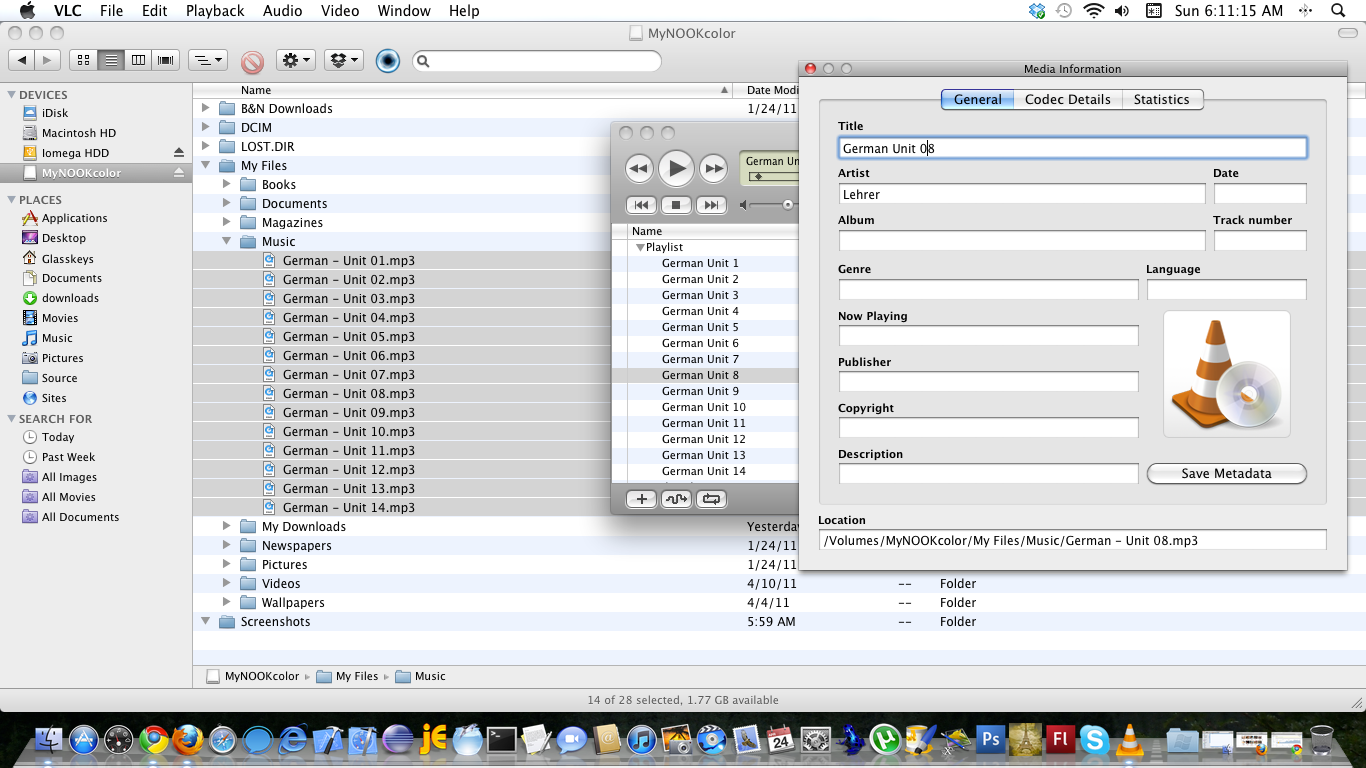Open the Finder action gear menu

[296, 60]
